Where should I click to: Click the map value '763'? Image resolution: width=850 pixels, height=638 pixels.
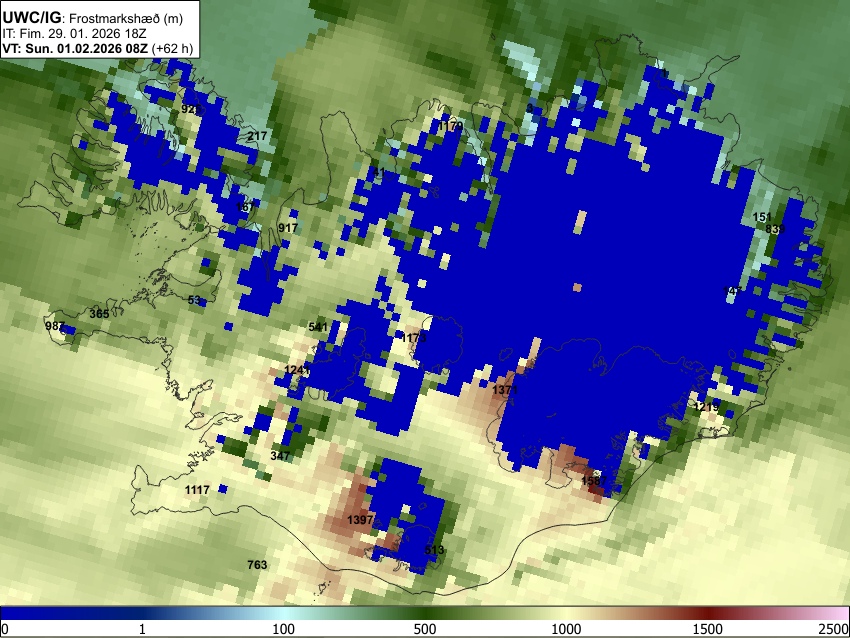click(x=257, y=565)
